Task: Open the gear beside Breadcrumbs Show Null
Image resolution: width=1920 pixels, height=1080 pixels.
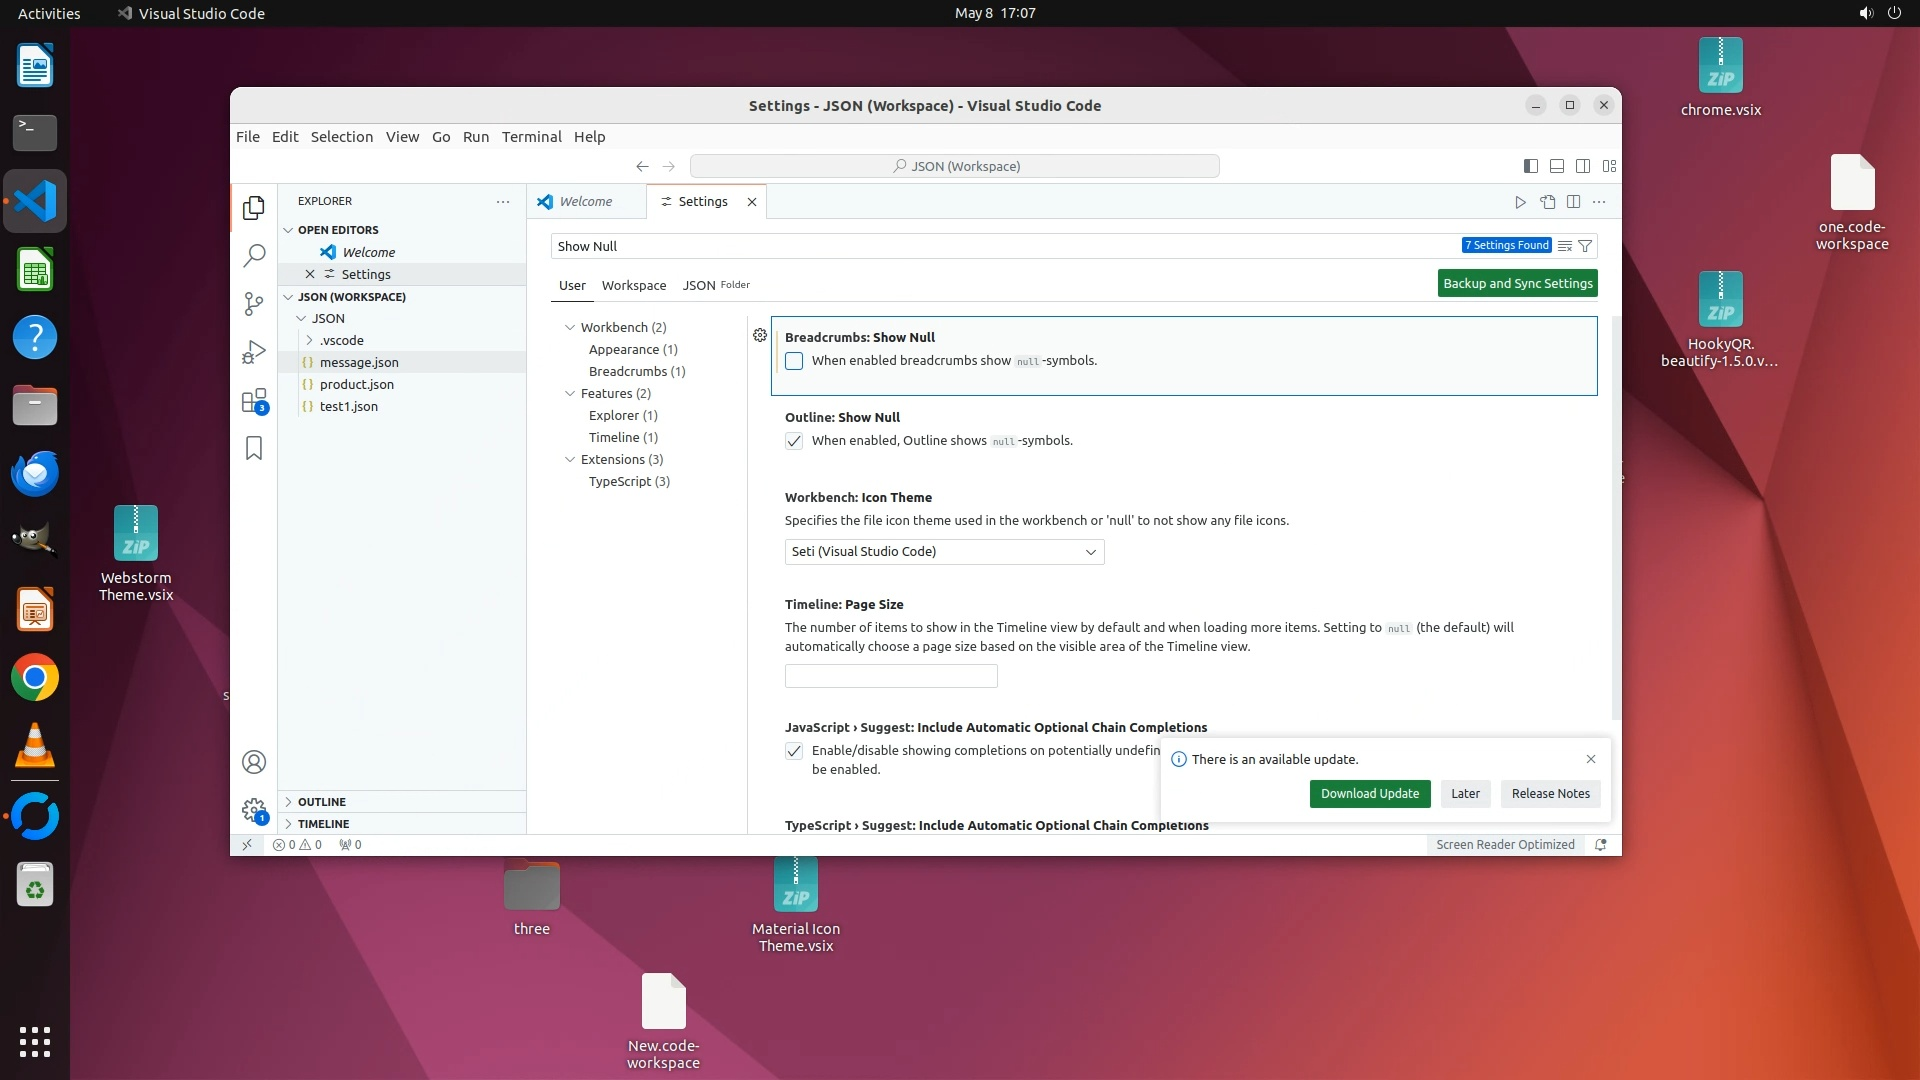Action: (760, 336)
